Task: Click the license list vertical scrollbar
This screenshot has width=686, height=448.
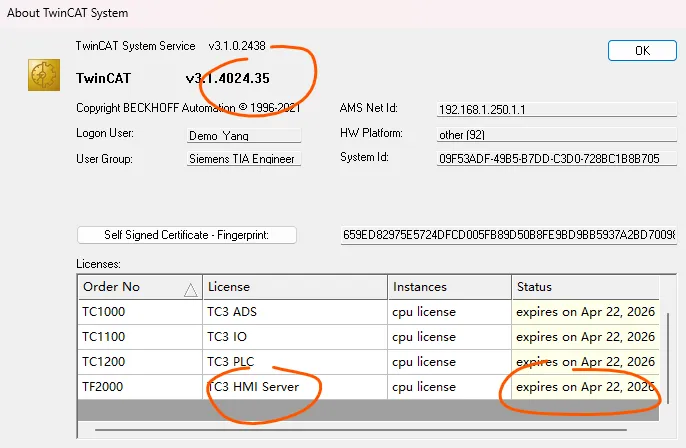Action: click(x=668, y=358)
